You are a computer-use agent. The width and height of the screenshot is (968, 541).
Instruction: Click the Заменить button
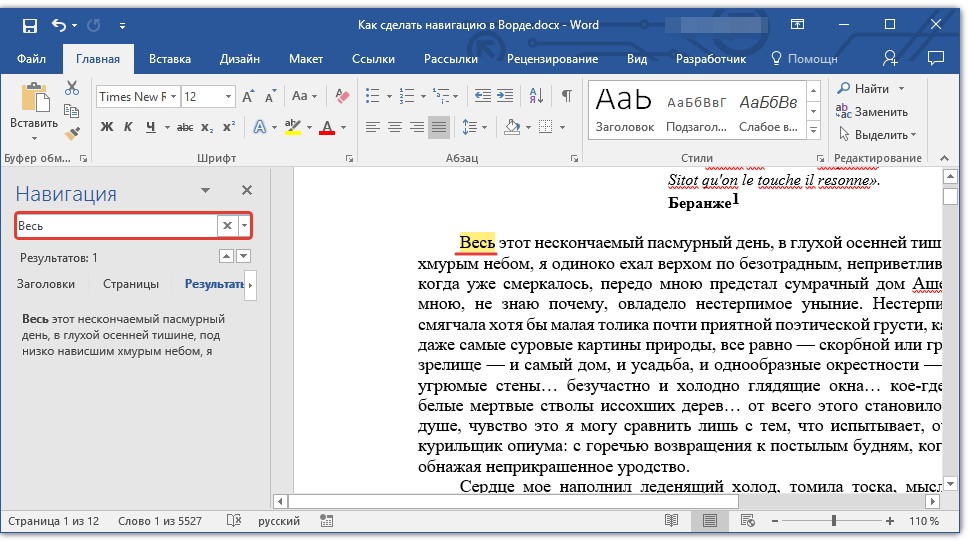click(x=872, y=112)
